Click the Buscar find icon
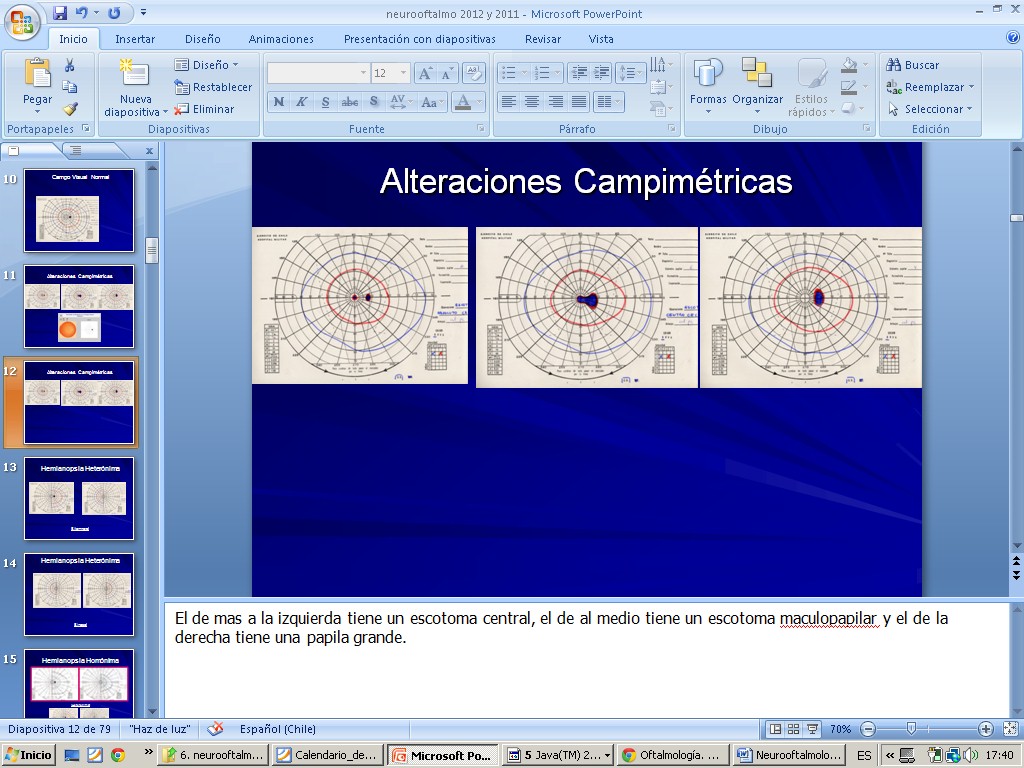The image size is (1024, 768). point(894,65)
